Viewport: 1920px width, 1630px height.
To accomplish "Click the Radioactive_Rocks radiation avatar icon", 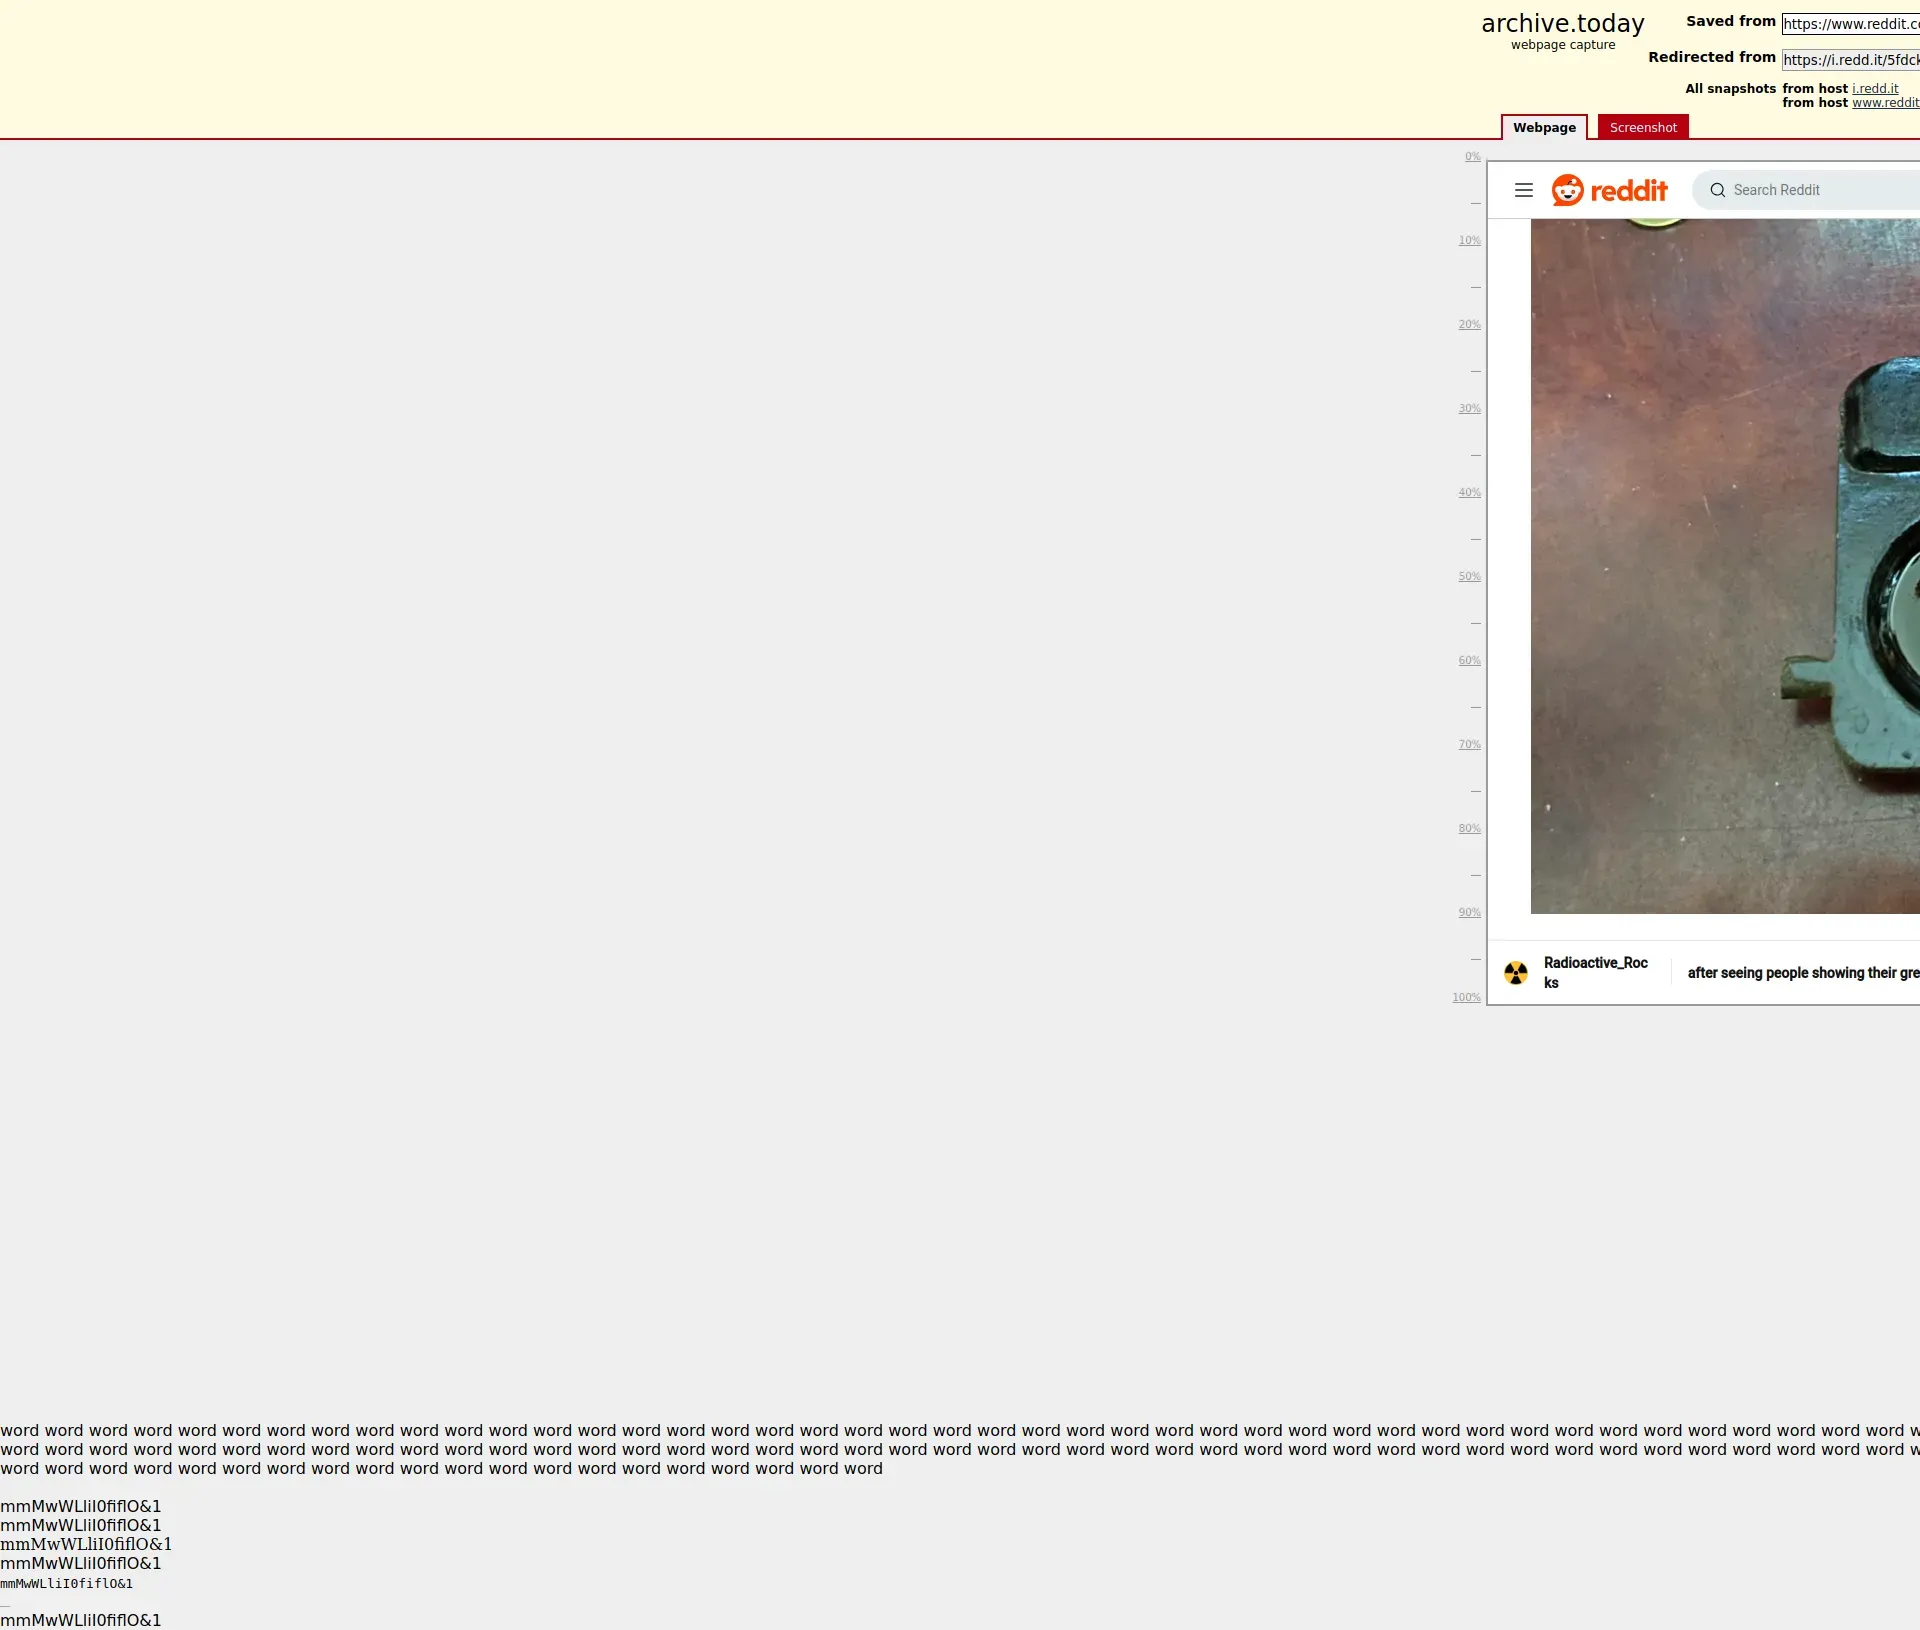I will 1515,973.
